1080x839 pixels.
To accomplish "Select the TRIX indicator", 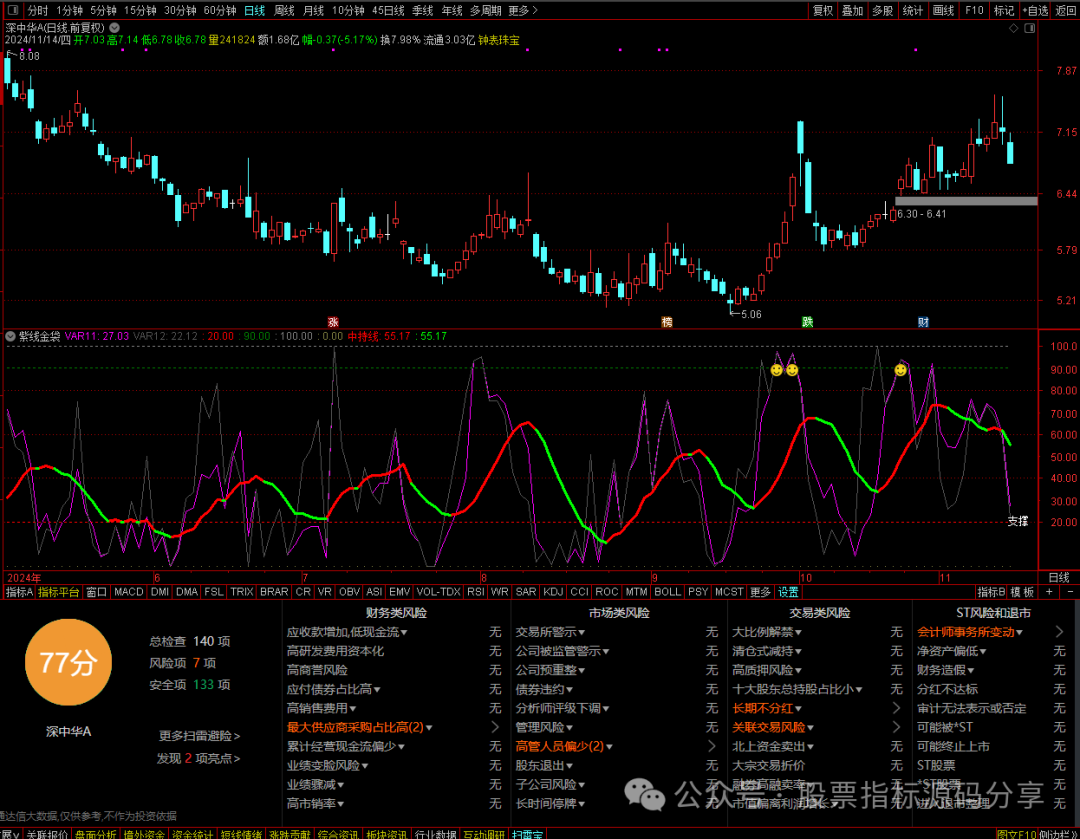I will (242, 592).
